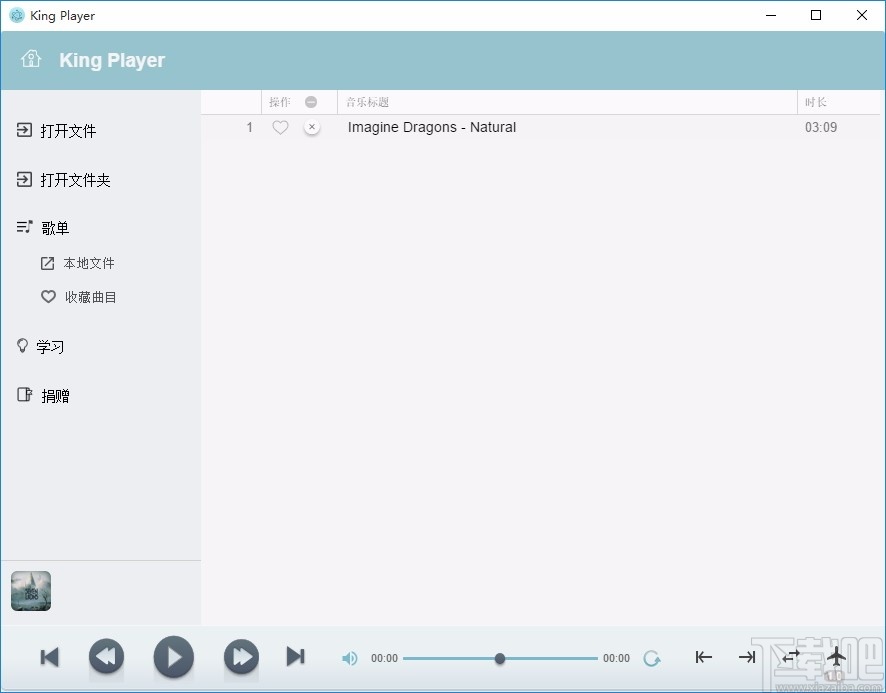Open a file via 打开文件 icon
The height and width of the screenshot is (693, 886).
coord(24,130)
